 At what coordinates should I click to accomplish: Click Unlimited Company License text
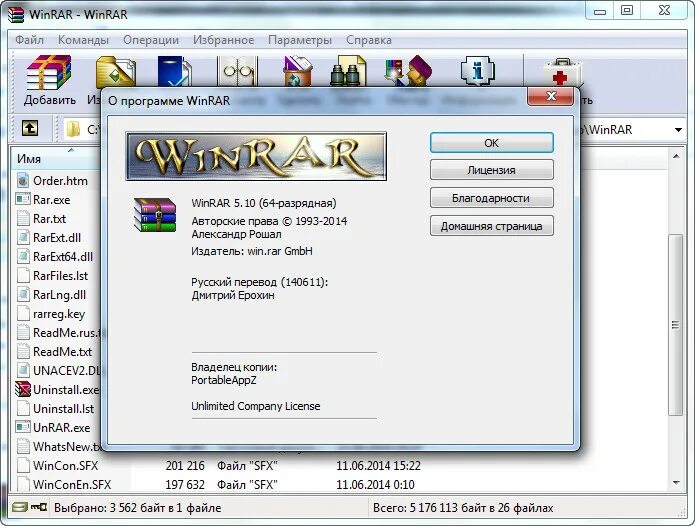click(x=256, y=406)
